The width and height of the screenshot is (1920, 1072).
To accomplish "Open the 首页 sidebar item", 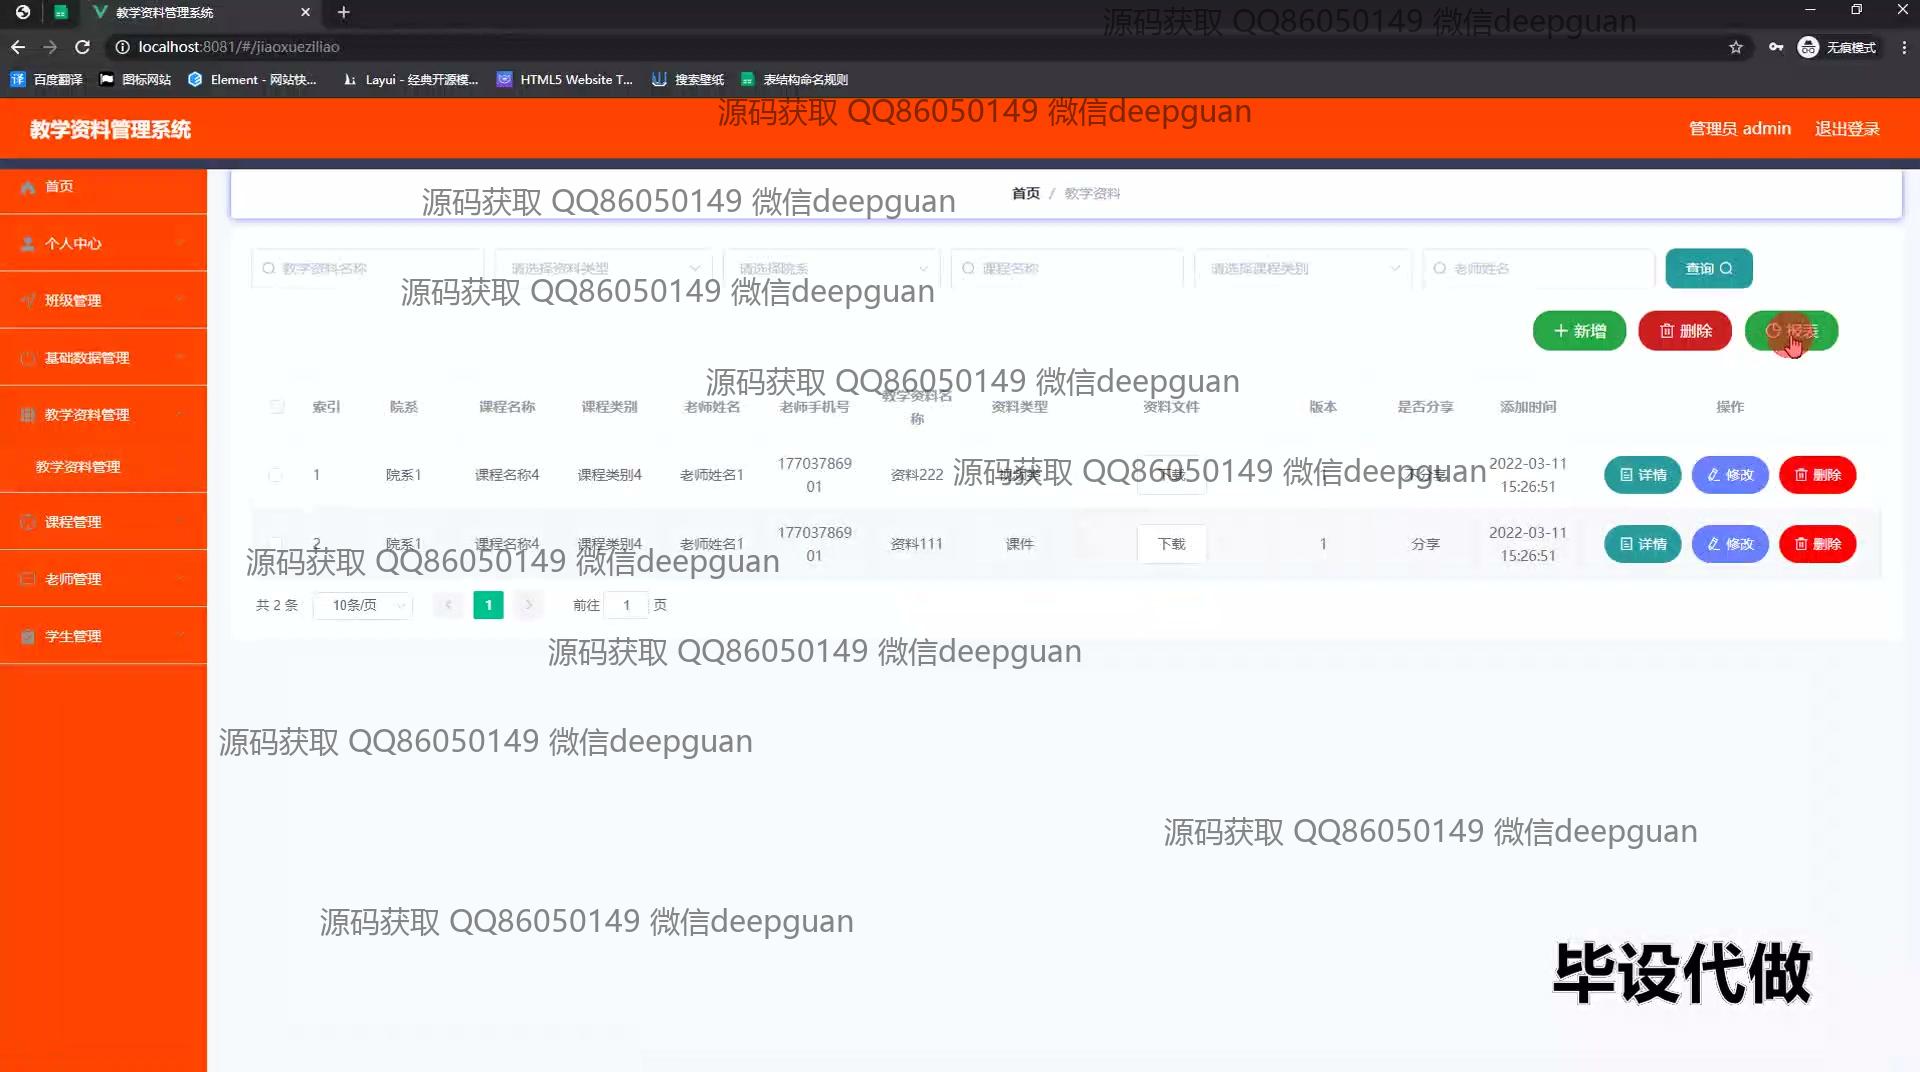I will click(x=103, y=186).
